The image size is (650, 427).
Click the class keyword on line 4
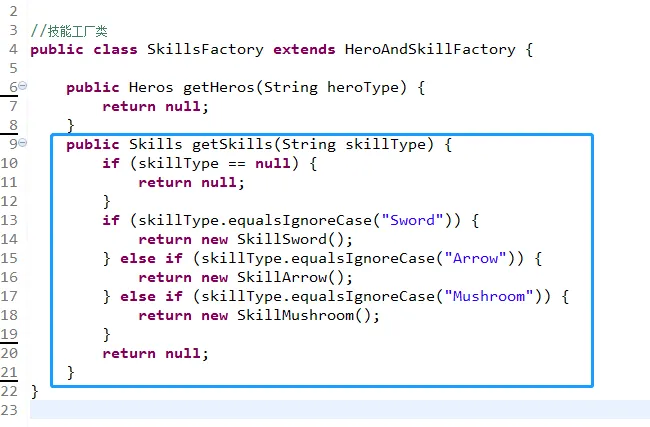pos(115,49)
